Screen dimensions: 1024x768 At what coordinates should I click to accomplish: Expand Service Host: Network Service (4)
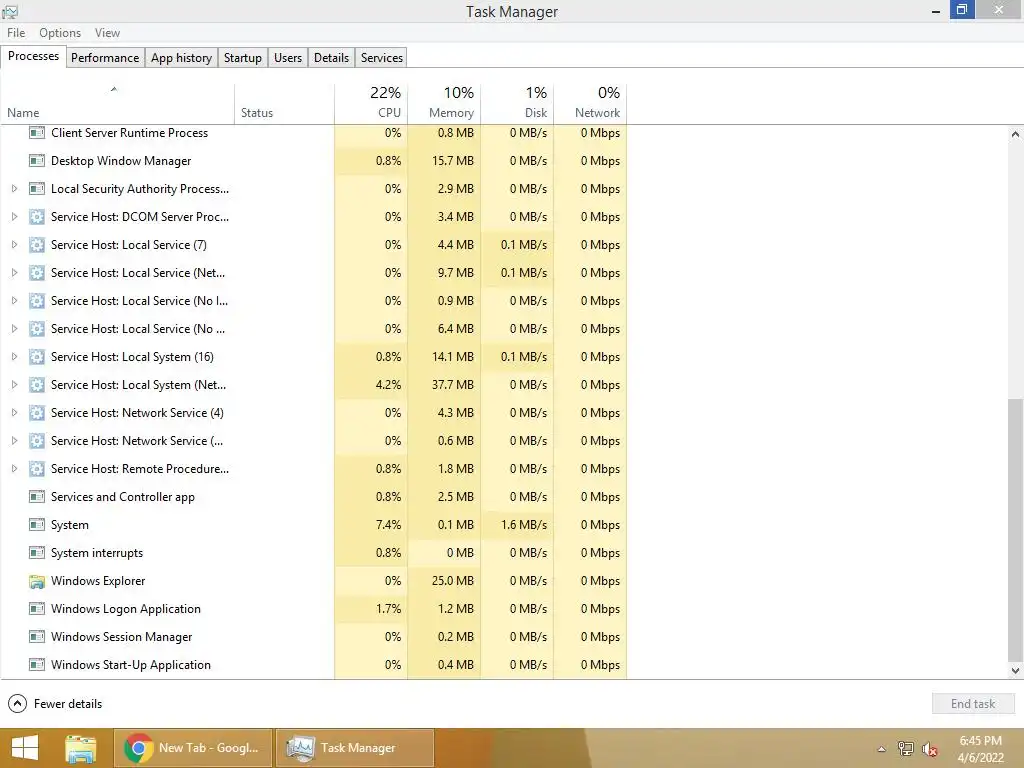click(x=14, y=413)
